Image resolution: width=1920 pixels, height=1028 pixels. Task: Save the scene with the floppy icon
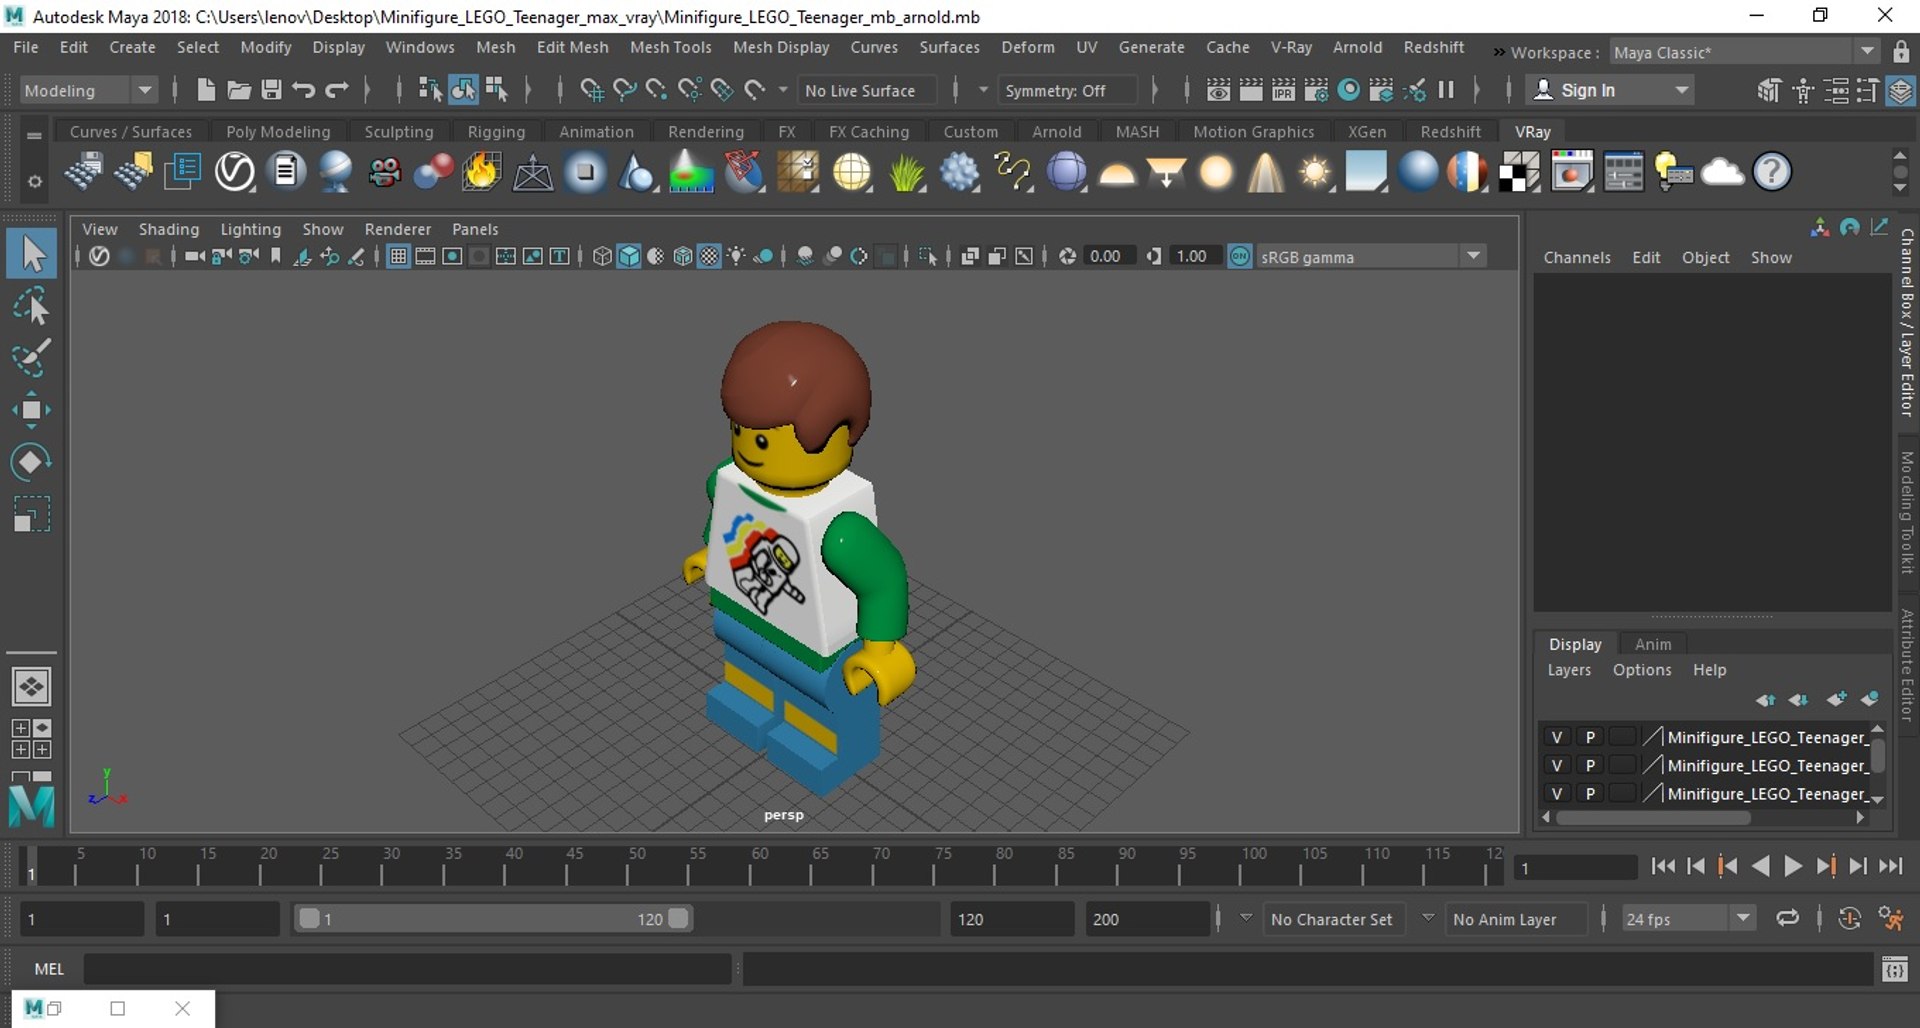tap(271, 90)
